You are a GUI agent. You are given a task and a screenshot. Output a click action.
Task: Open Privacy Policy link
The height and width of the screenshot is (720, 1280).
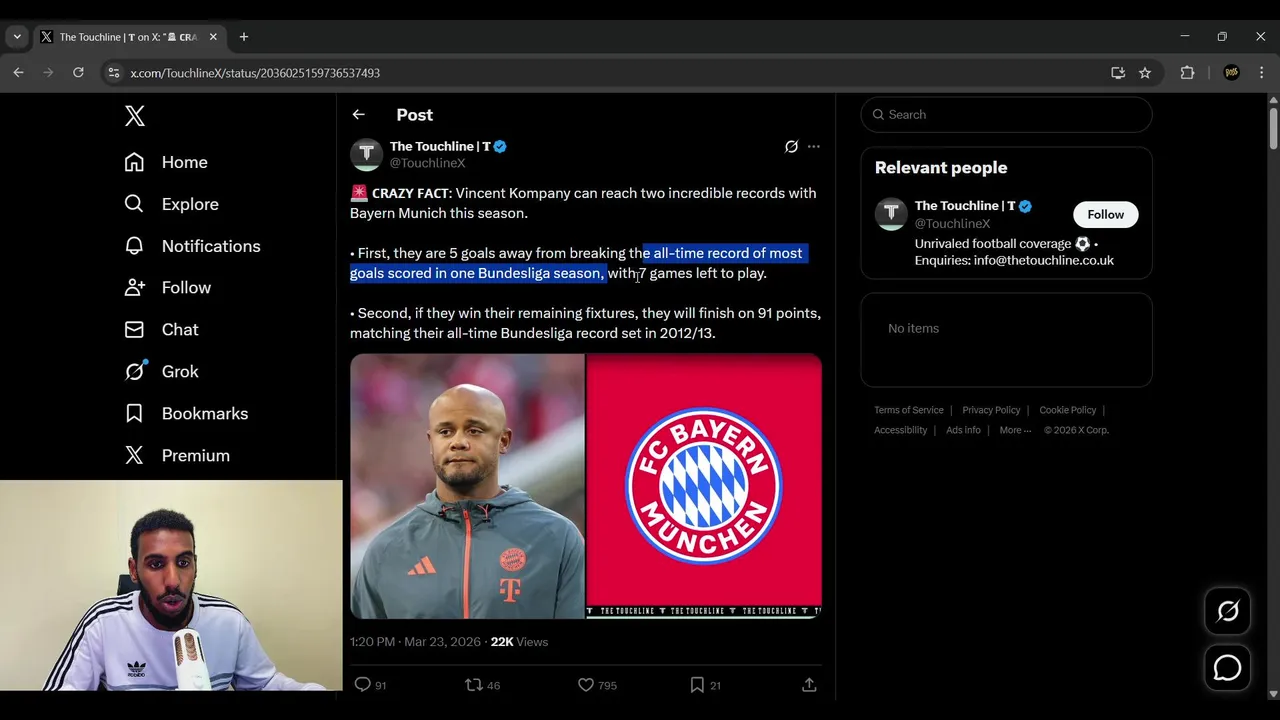point(991,410)
